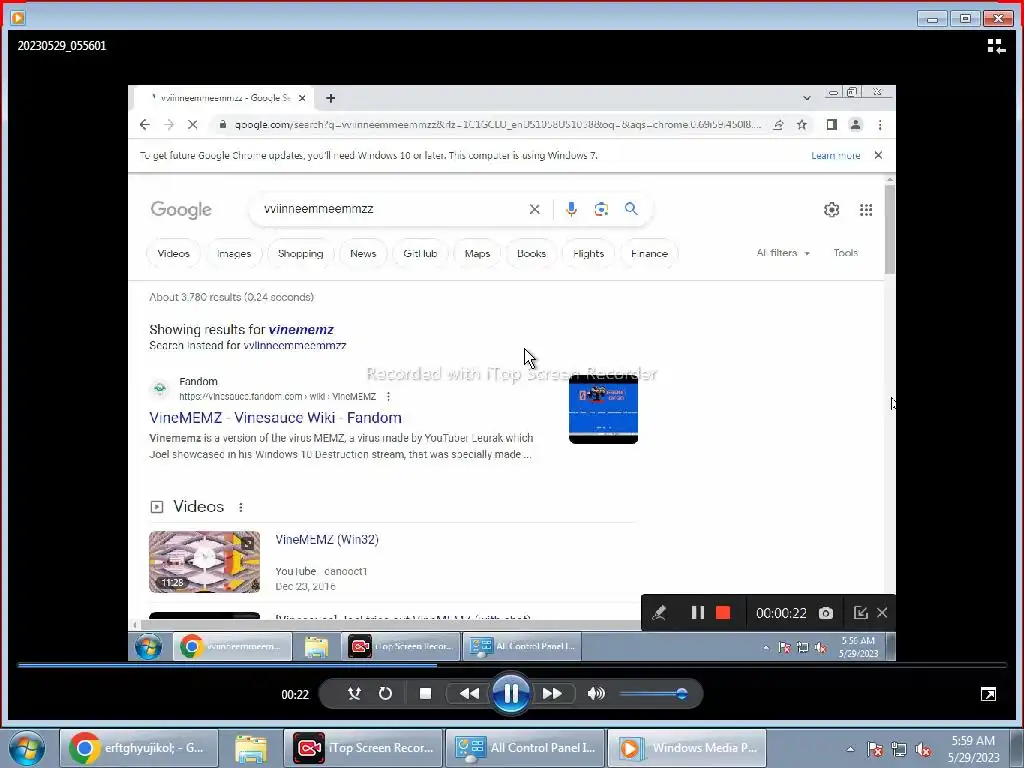Click the blue magnifier search icon
Image resolution: width=1024 pixels, height=768 pixels.
631,209
